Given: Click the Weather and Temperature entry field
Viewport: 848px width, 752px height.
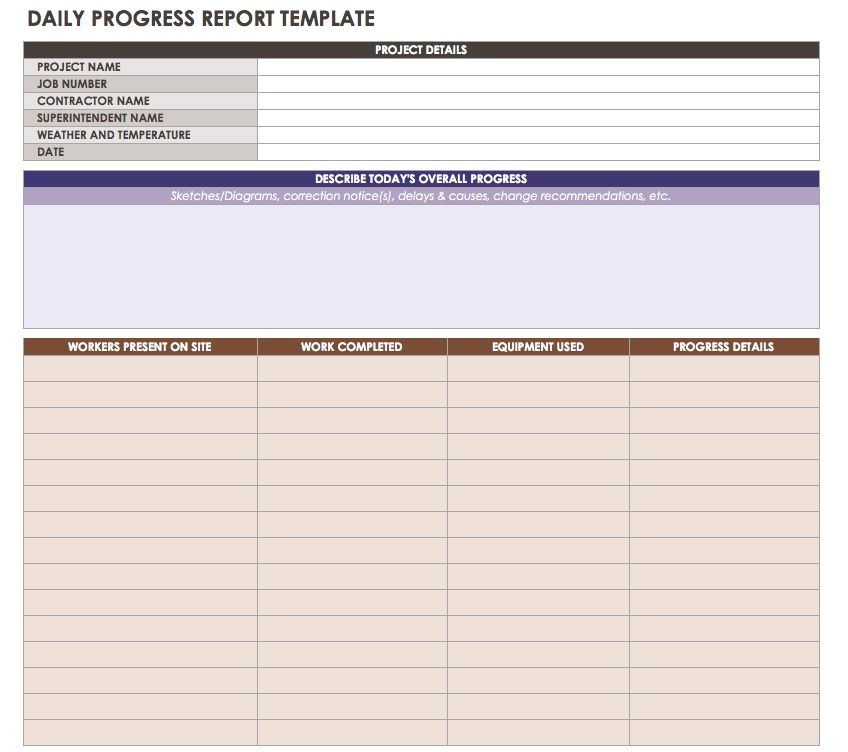Looking at the screenshot, I should tap(537, 135).
